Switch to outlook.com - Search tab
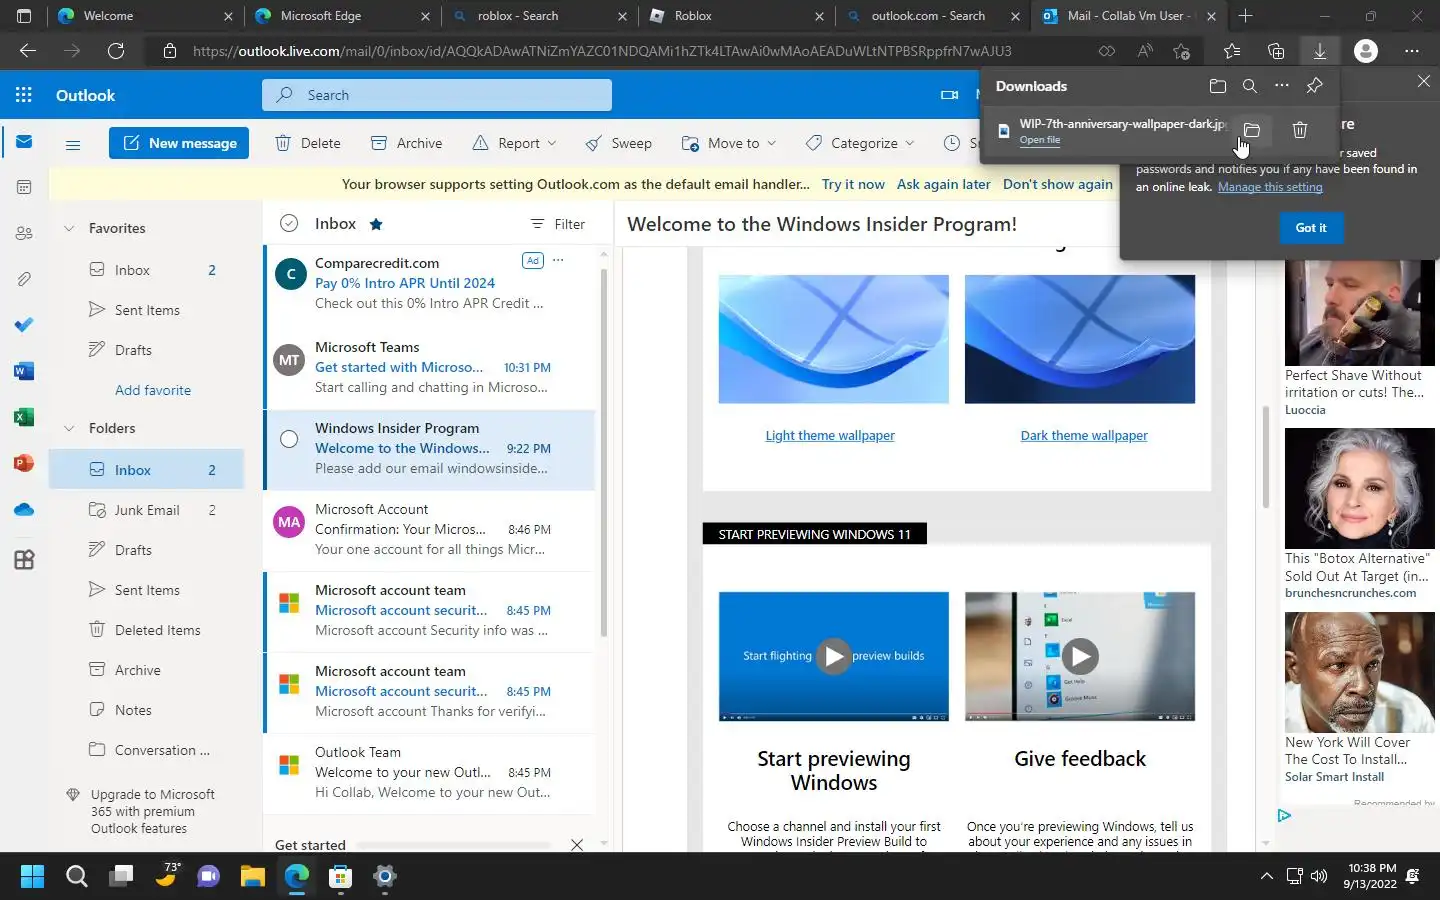The image size is (1440, 900). [932, 16]
